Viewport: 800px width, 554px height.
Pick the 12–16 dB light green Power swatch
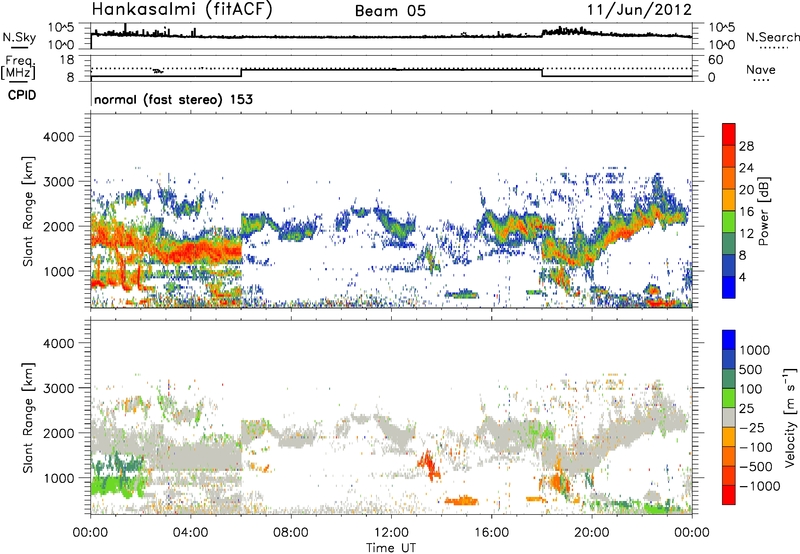729,222
